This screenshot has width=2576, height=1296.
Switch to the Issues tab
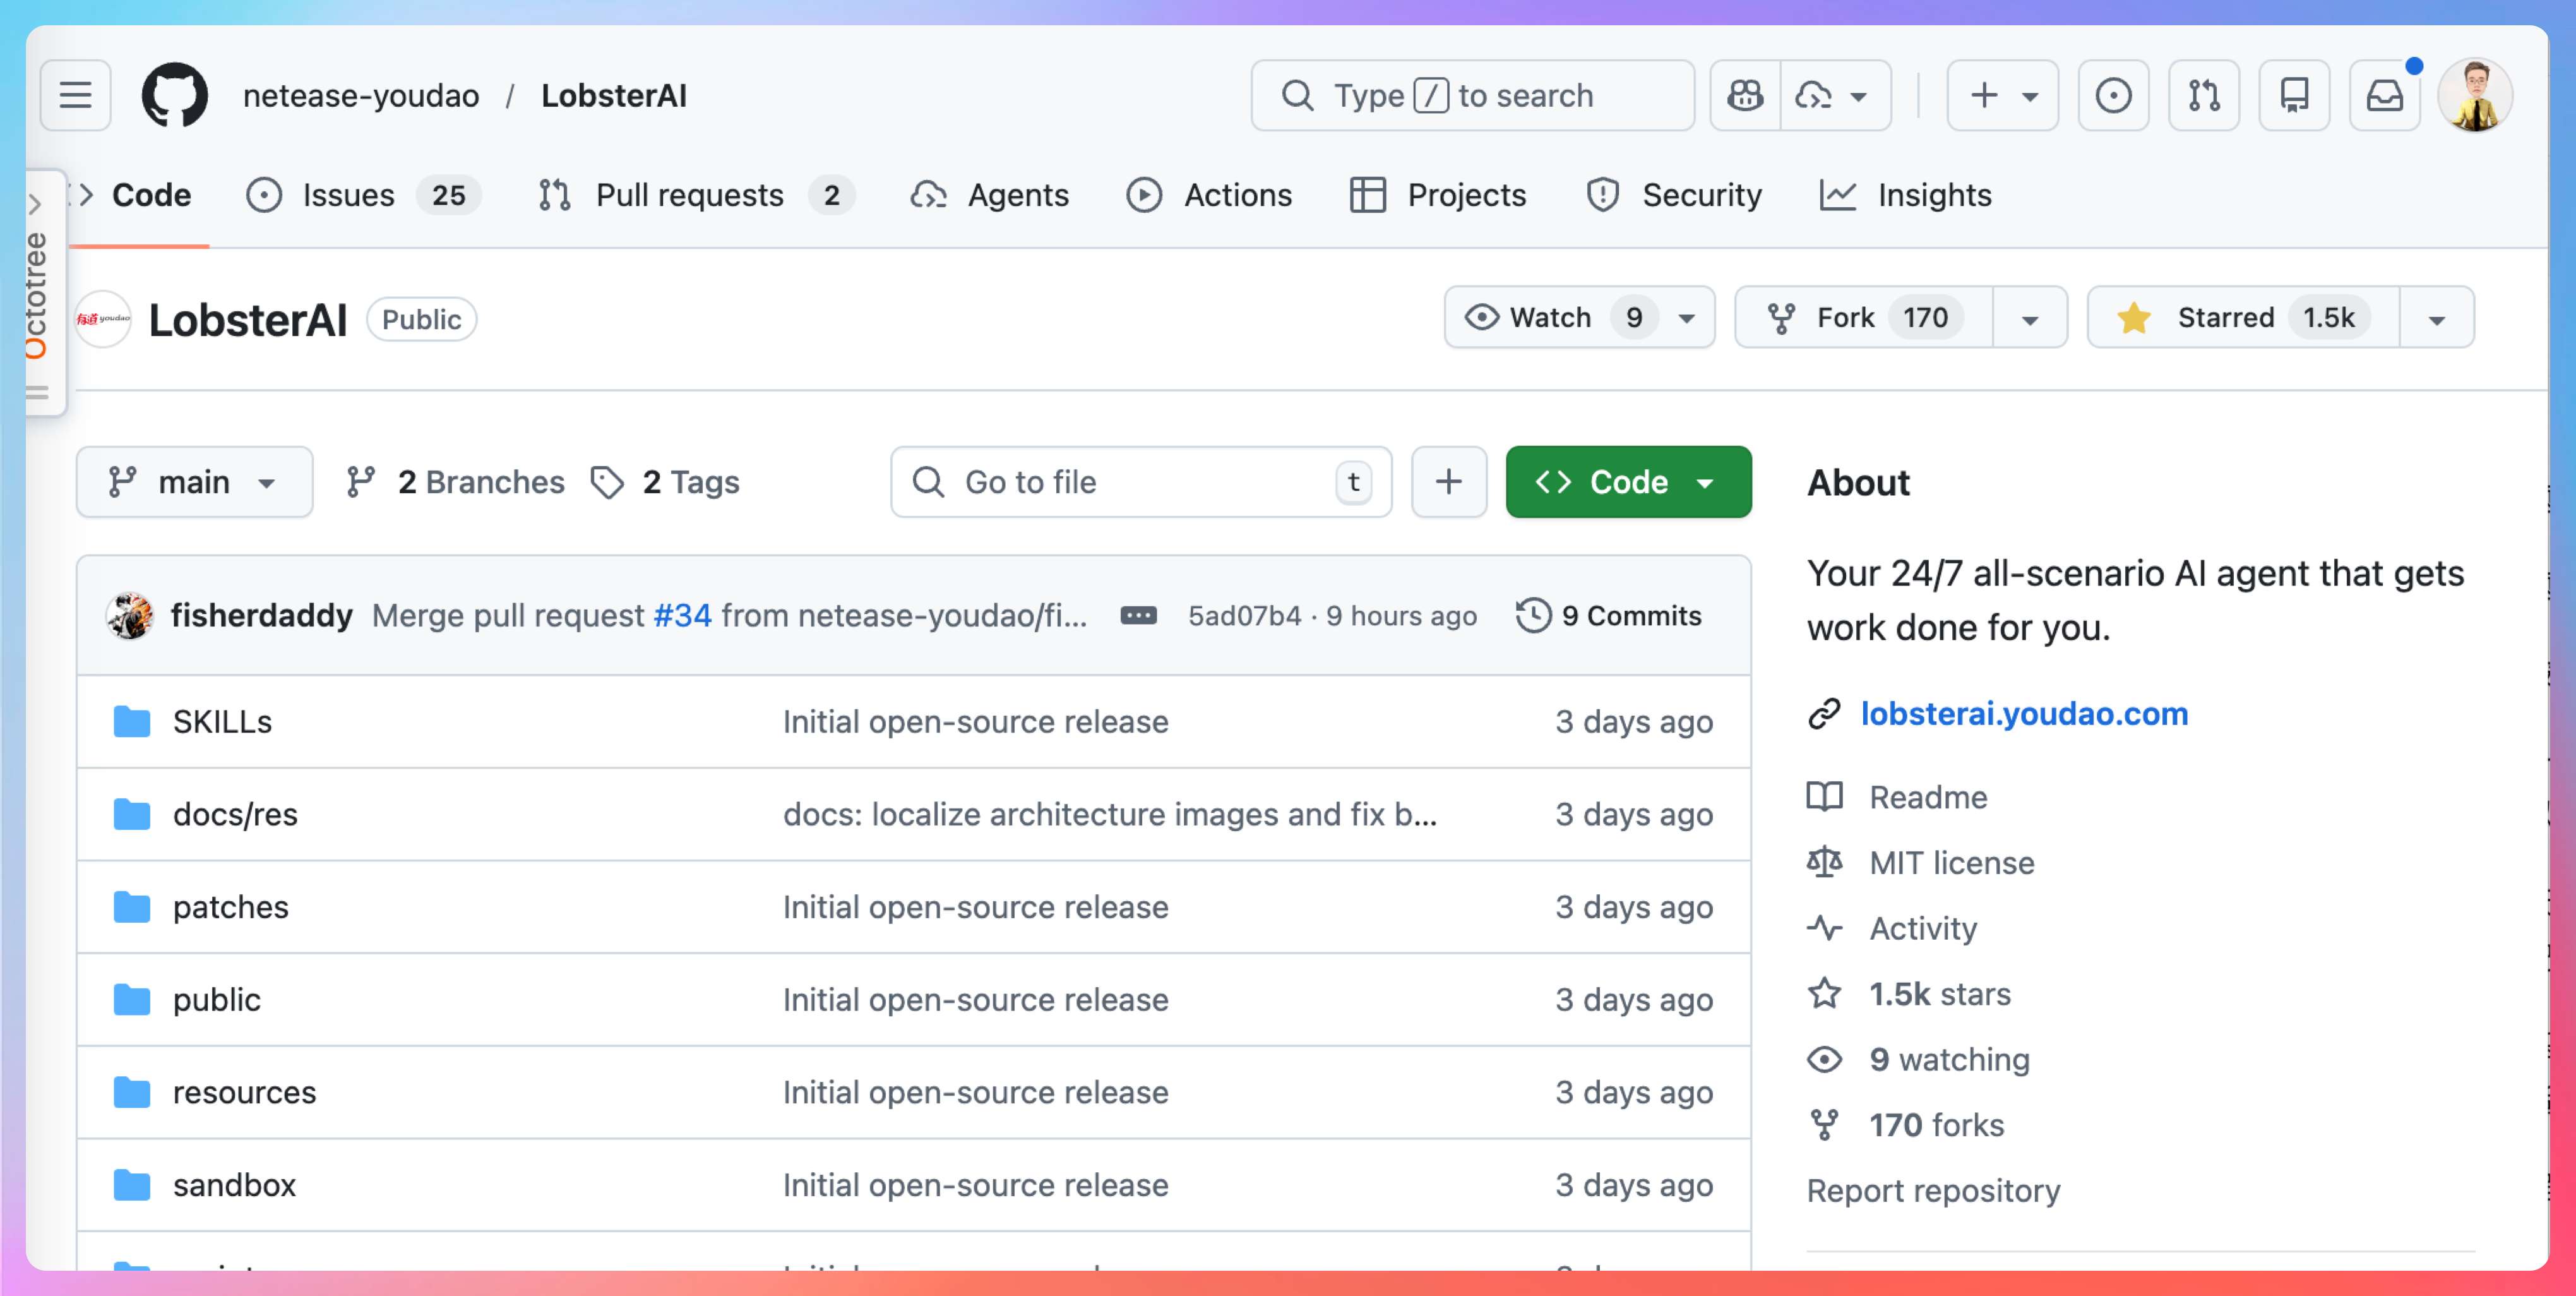pos(348,195)
